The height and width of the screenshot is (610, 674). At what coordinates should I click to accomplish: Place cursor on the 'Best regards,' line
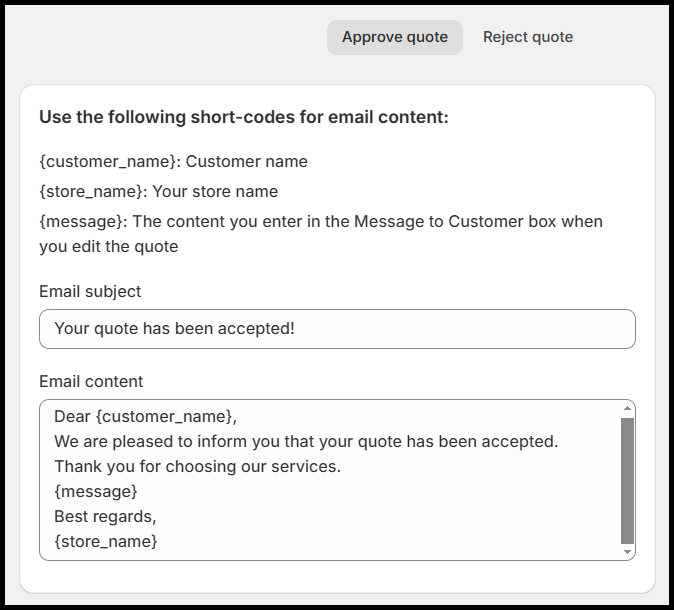pyautogui.click(x=105, y=516)
